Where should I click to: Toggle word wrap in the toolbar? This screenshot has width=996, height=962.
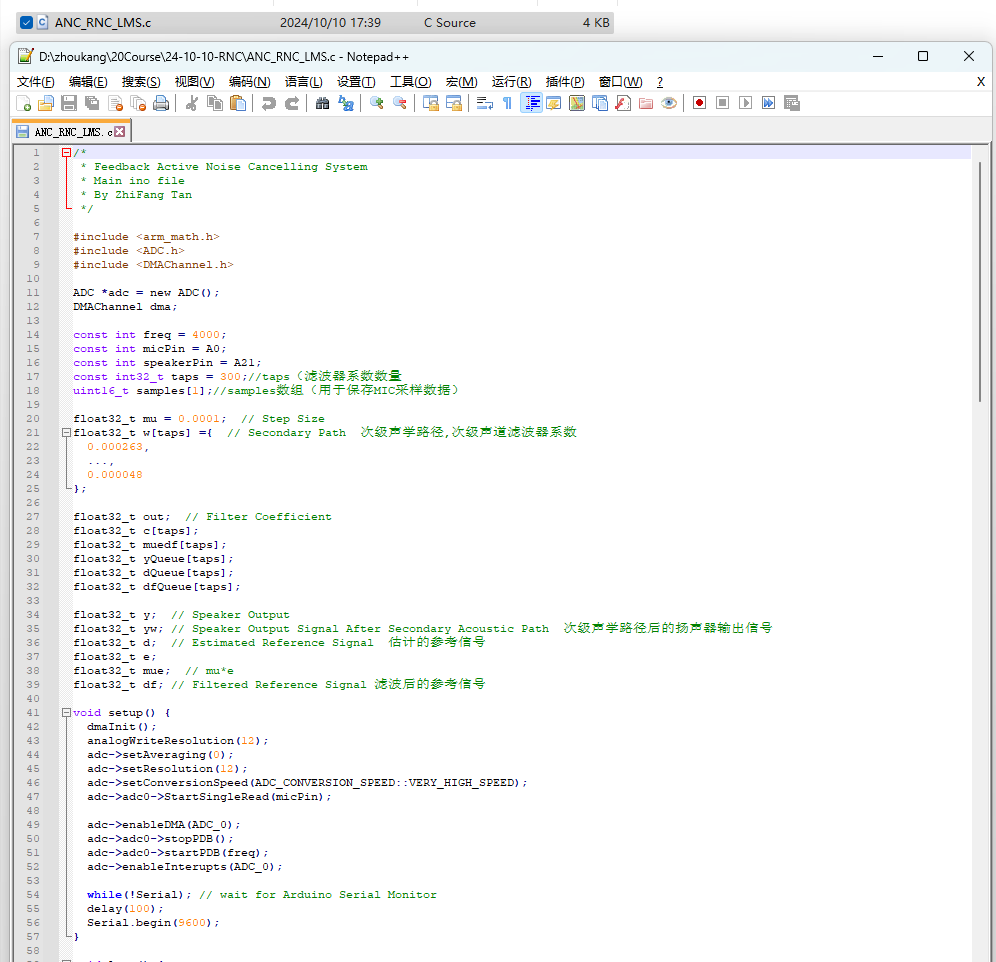click(485, 103)
